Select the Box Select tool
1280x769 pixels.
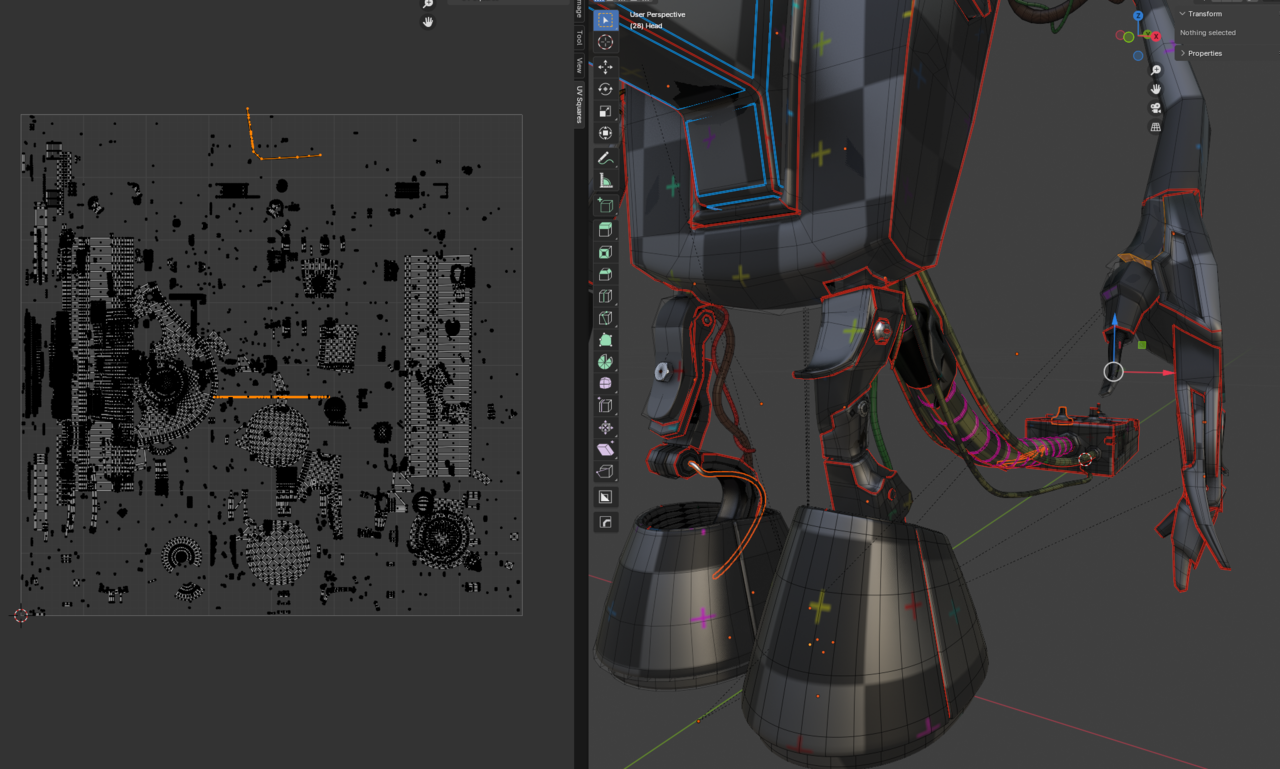[605, 20]
